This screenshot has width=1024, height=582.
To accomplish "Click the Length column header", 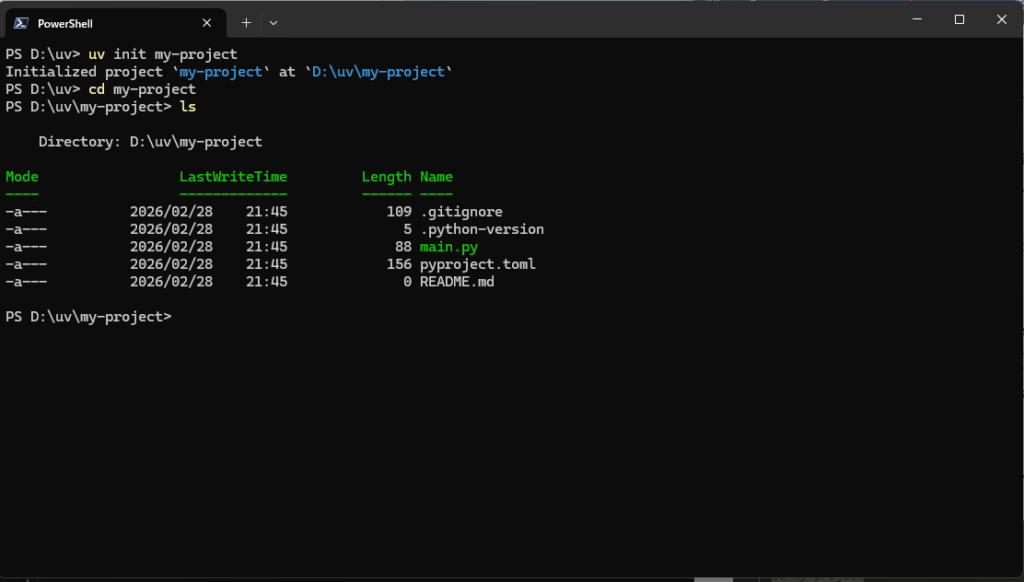I will click(386, 177).
